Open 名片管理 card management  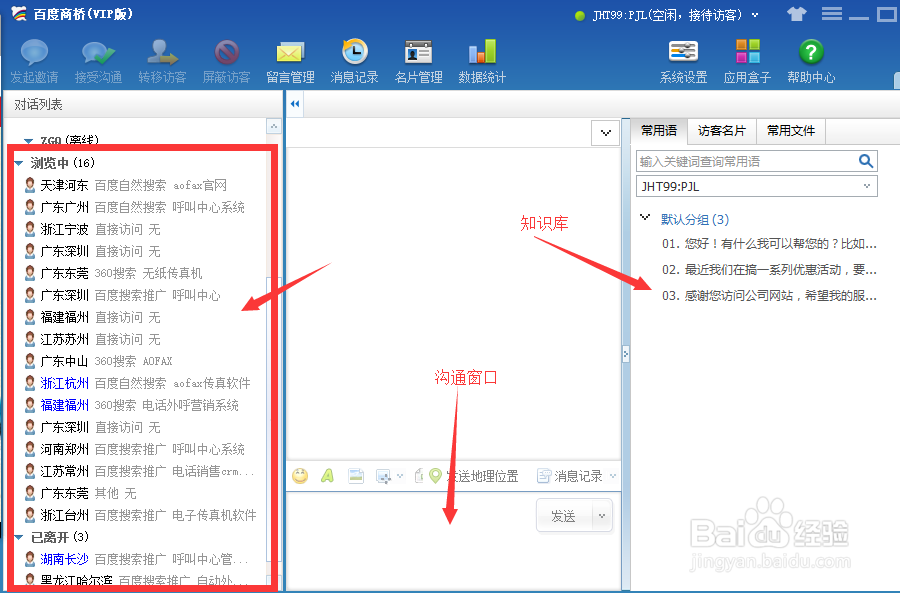(418, 61)
